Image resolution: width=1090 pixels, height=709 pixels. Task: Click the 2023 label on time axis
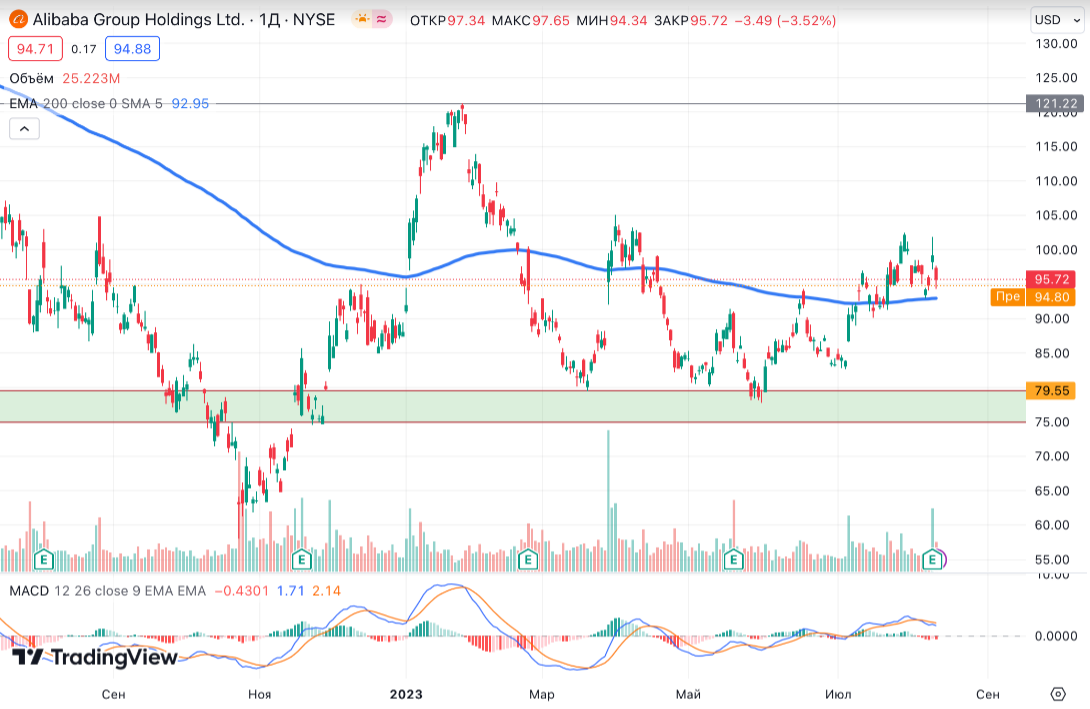406,694
